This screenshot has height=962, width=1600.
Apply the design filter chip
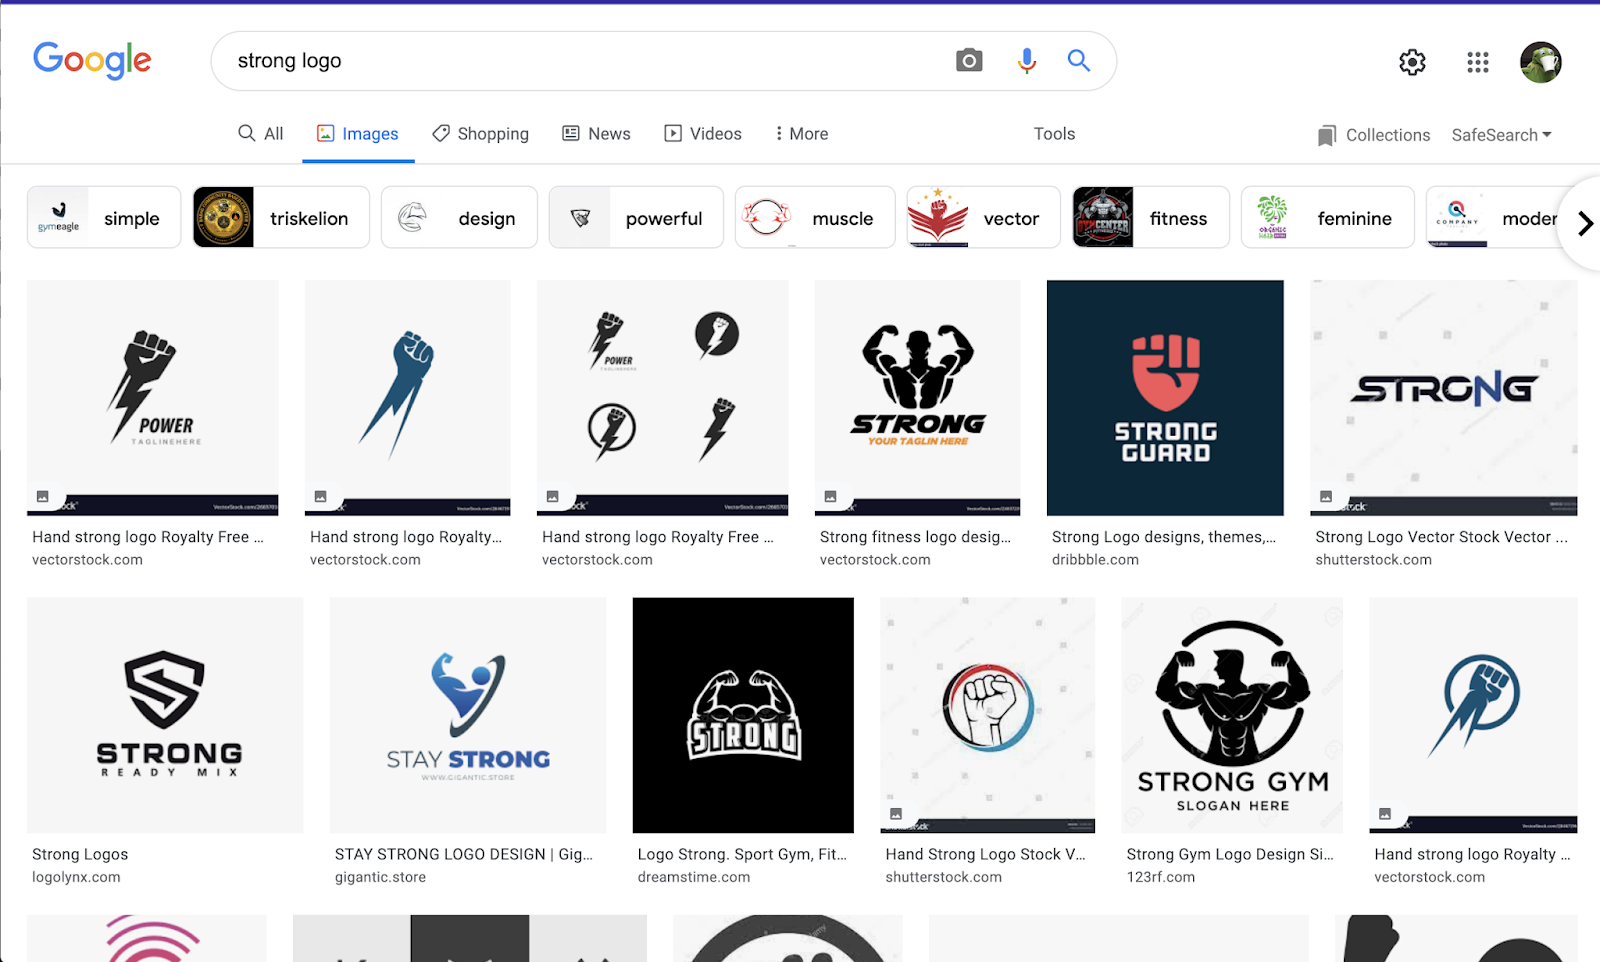coord(459,217)
